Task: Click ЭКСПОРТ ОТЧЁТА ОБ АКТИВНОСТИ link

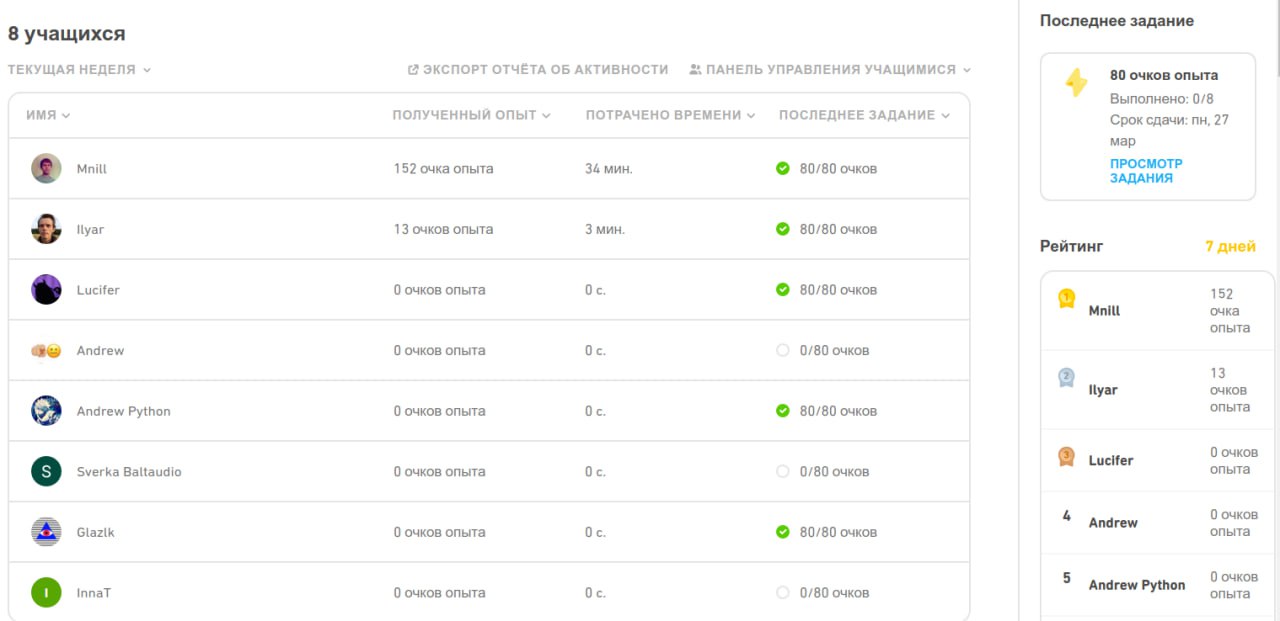Action: [x=545, y=70]
